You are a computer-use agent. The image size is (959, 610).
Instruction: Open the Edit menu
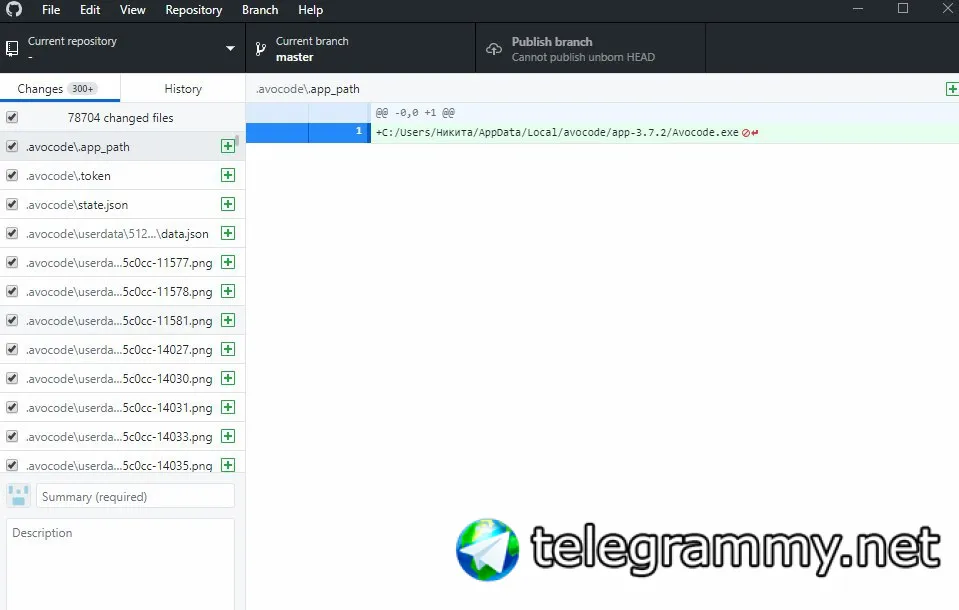[x=90, y=10]
